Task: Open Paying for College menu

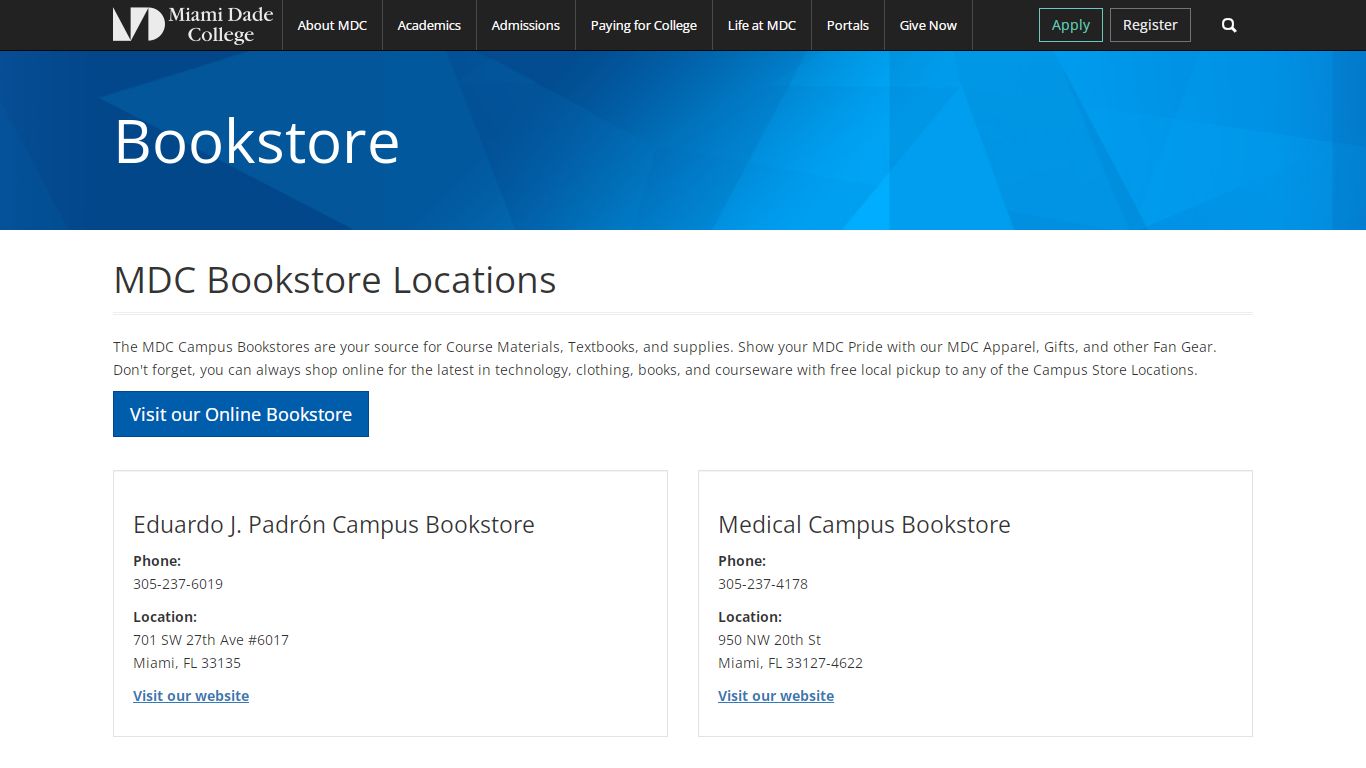Action: [x=644, y=25]
